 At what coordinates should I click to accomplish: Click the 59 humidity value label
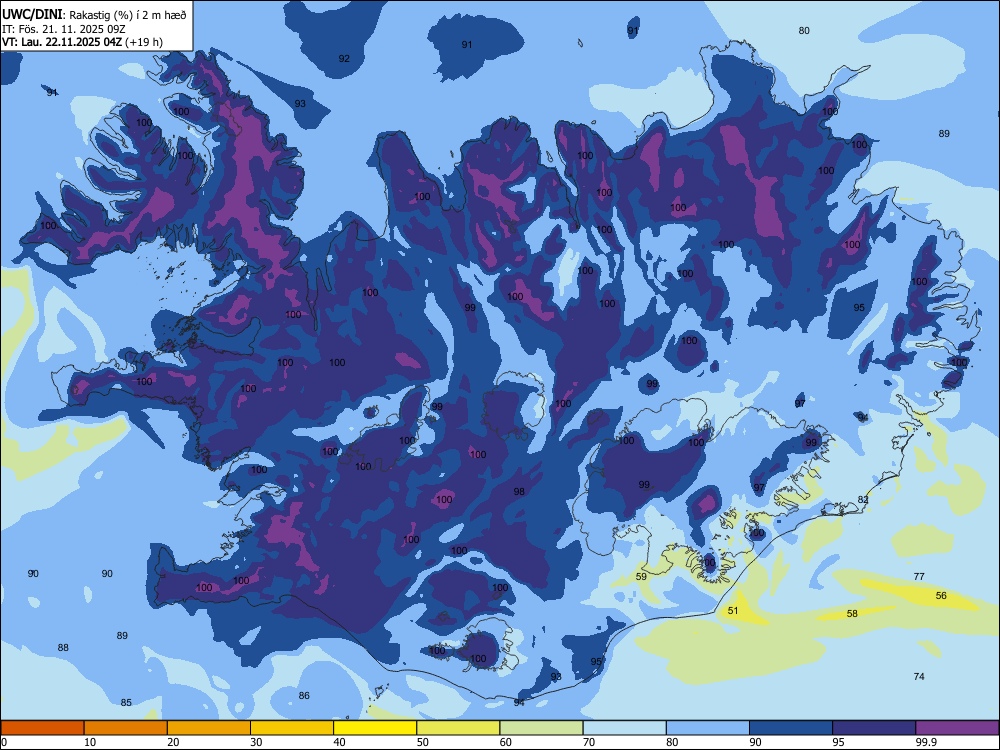[642, 577]
